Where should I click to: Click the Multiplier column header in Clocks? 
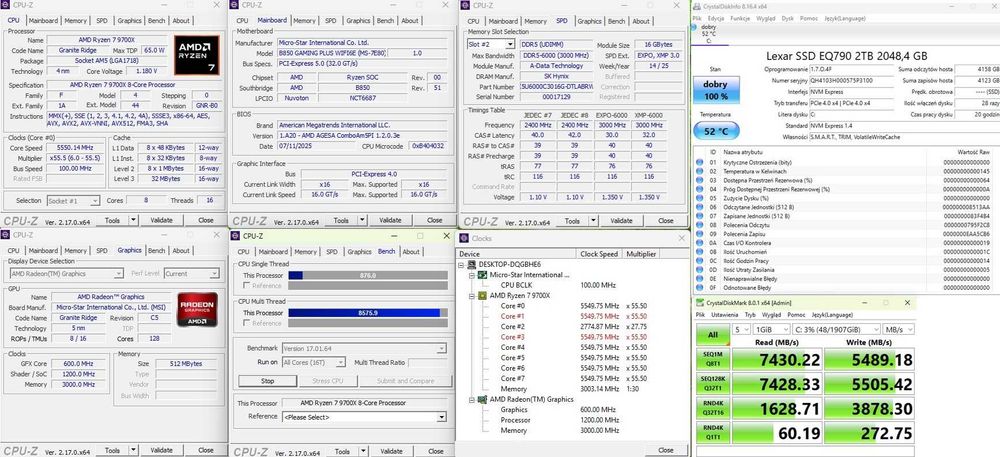click(x=641, y=254)
